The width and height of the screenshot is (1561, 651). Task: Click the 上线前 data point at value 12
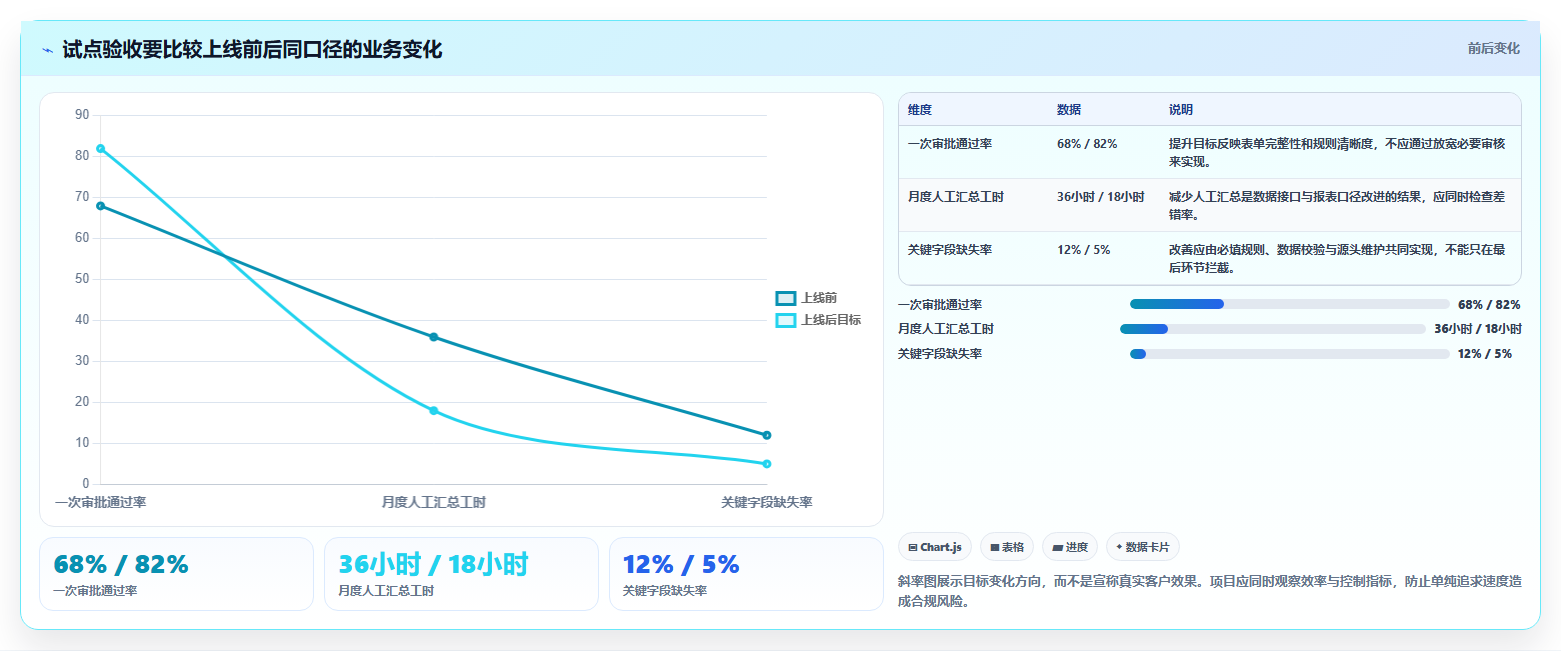(767, 435)
